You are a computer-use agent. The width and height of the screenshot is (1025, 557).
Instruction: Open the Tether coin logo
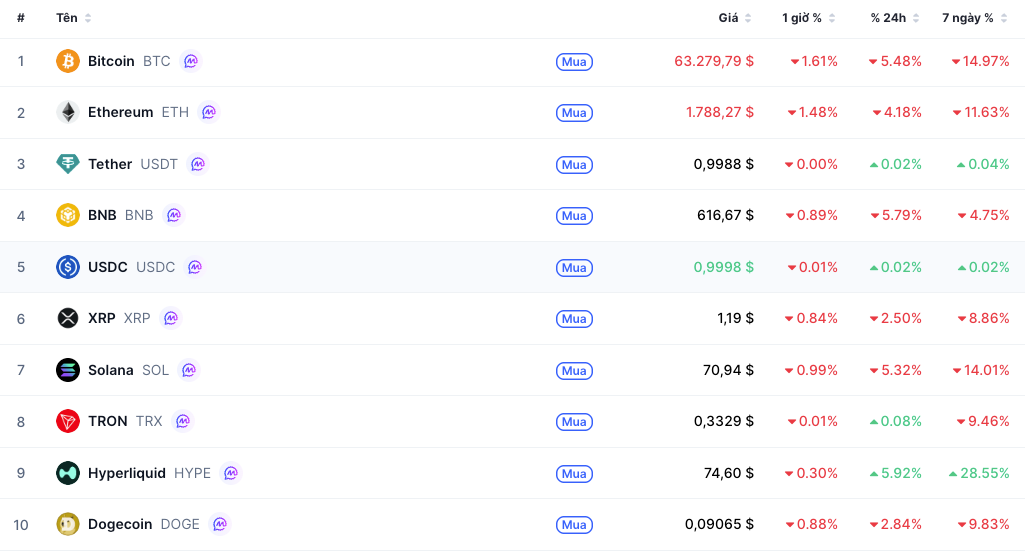coord(67,163)
